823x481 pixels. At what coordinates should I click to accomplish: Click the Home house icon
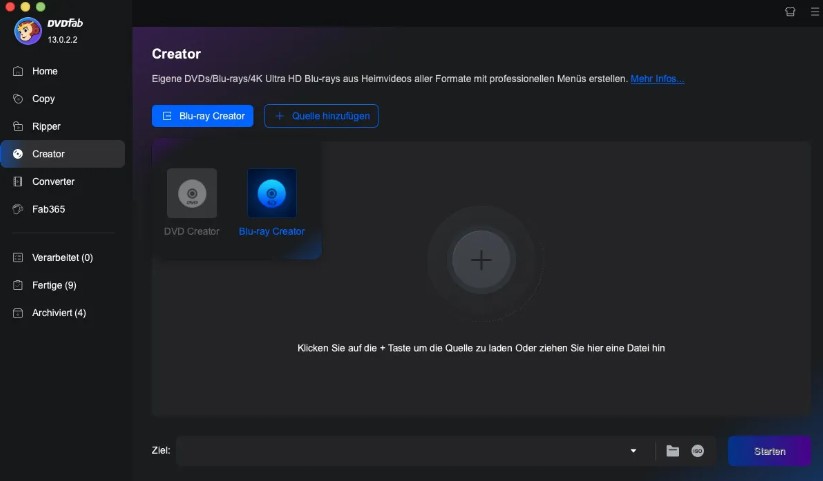pyautogui.click(x=18, y=71)
